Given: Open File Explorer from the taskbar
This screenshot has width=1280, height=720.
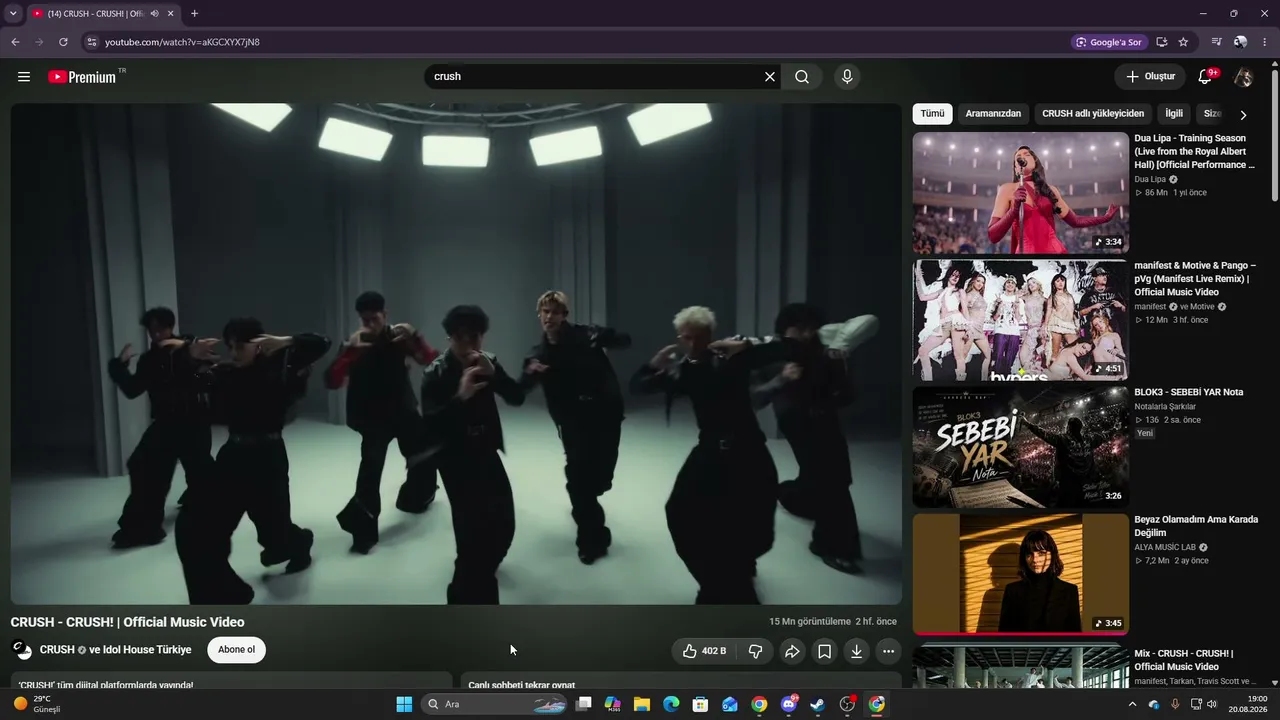Looking at the screenshot, I should click(x=642, y=704).
